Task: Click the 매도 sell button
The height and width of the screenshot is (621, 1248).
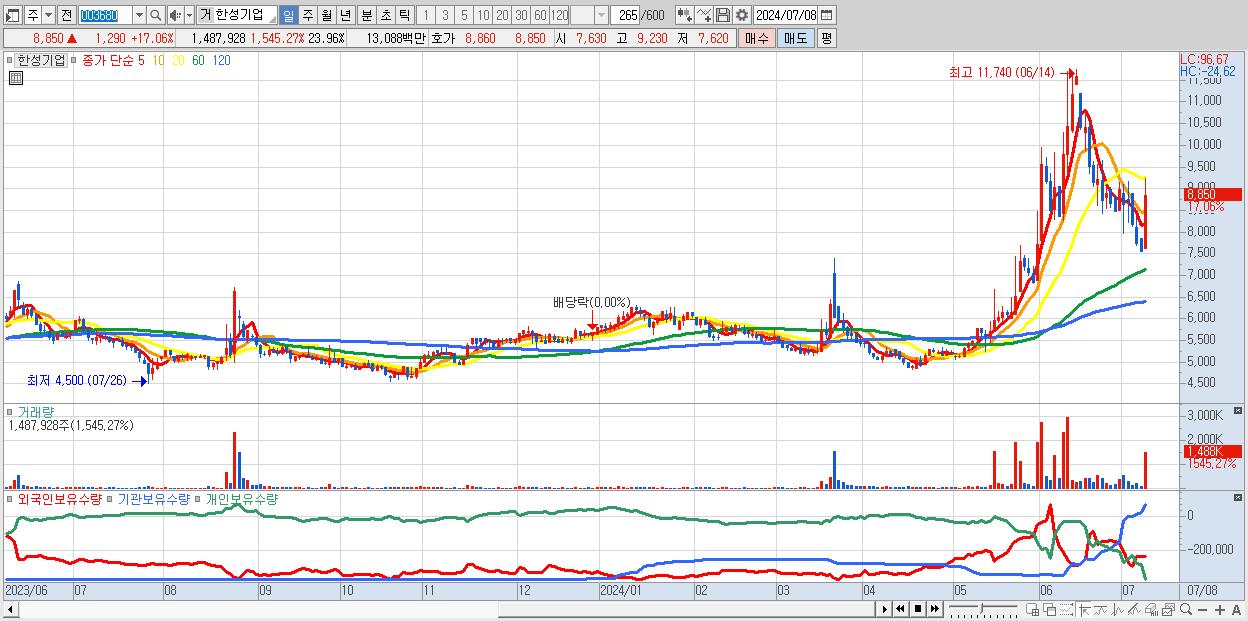Action: point(795,38)
